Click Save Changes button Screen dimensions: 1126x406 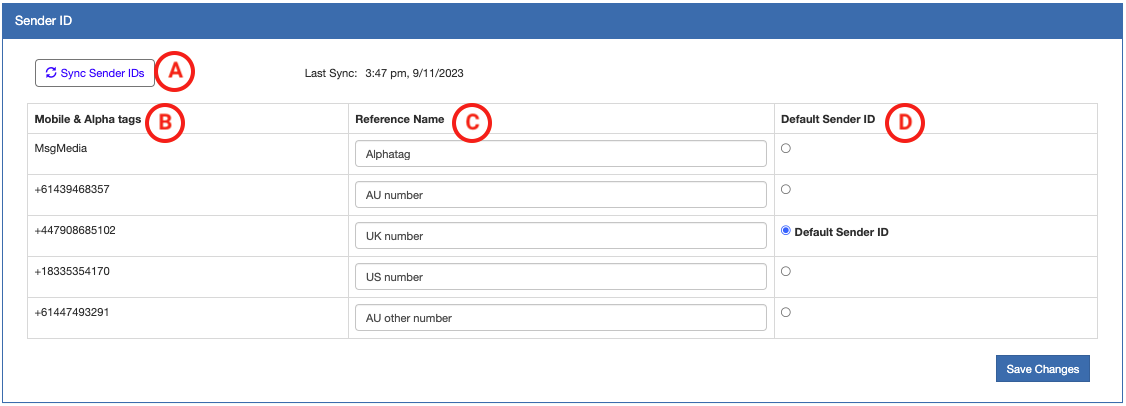[1043, 369]
